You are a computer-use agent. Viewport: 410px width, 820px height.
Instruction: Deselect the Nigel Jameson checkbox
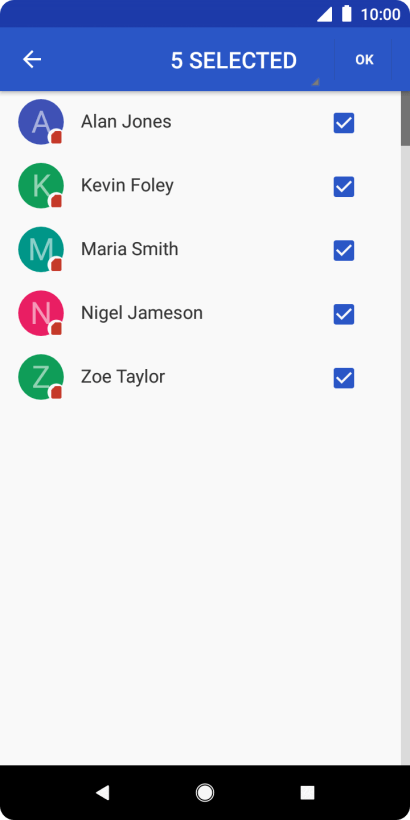[344, 314]
